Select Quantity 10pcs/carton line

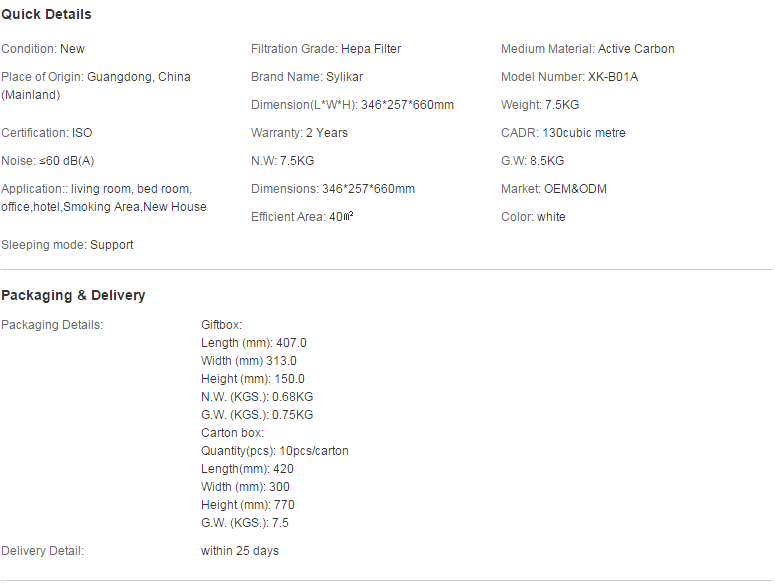click(275, 451)
